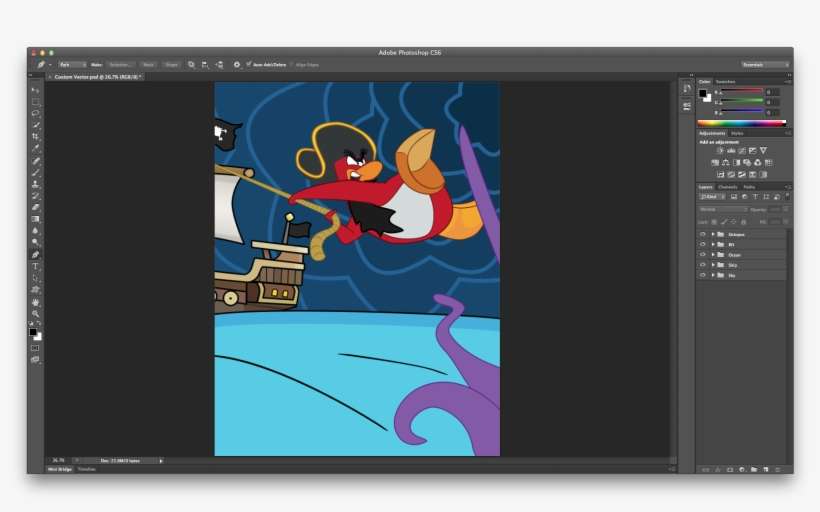The image size is (820, 512).
Task: Expand the Bit layer group
Action: tap(713, 244)
